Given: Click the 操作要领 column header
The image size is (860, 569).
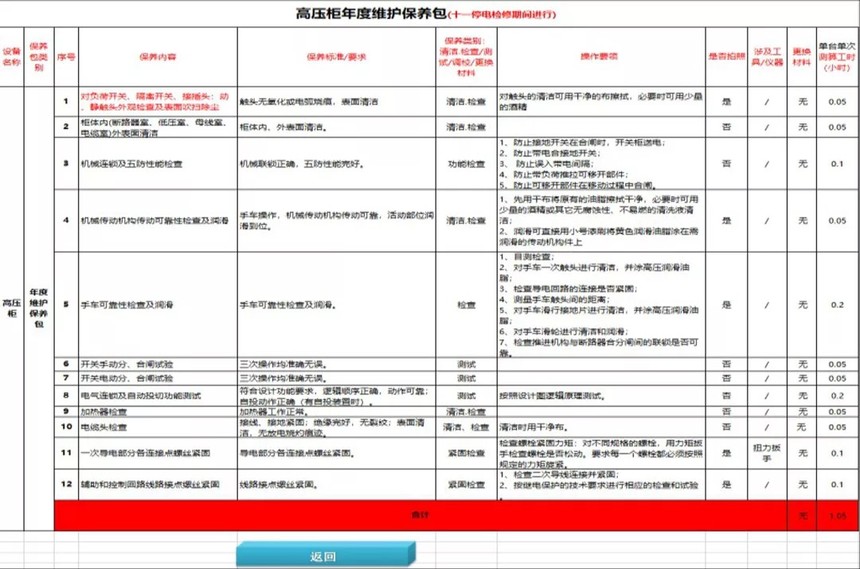Looking at the screenshot, I should 601,57.
